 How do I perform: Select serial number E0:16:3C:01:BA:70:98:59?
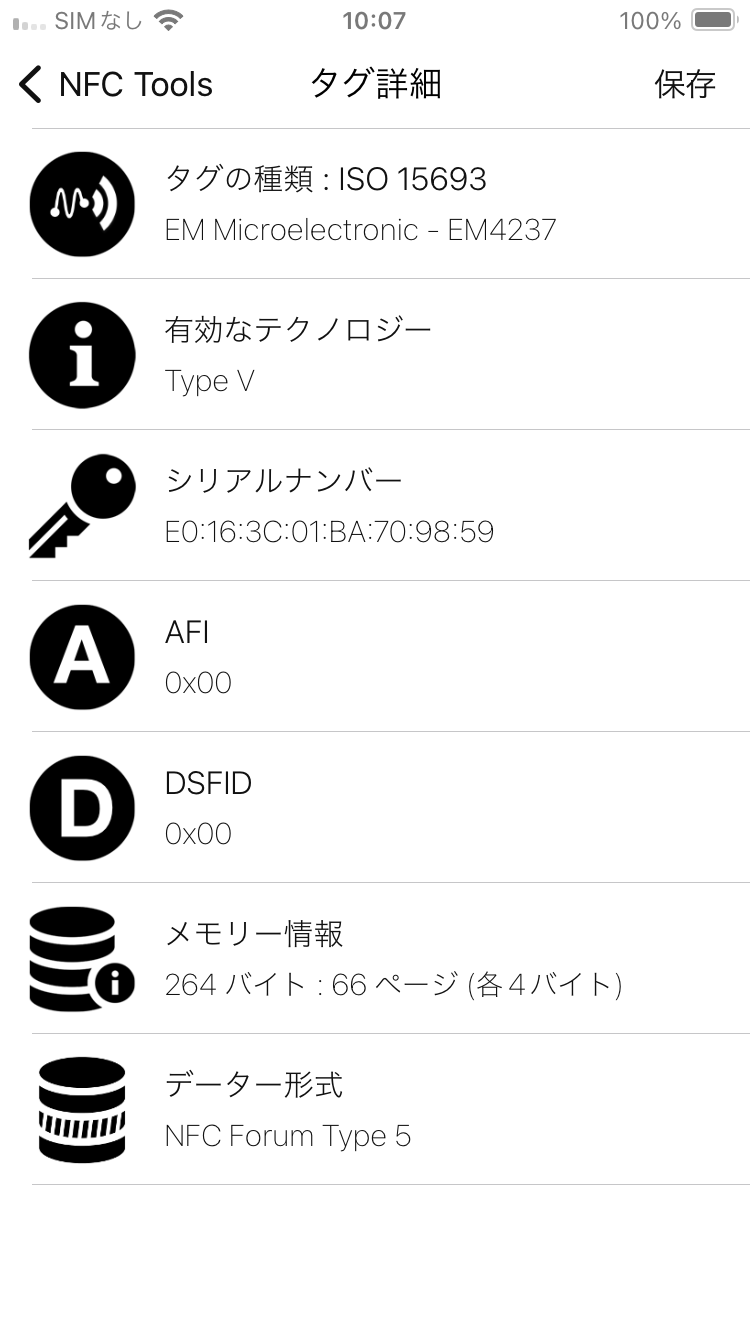(x=329, y=532)
